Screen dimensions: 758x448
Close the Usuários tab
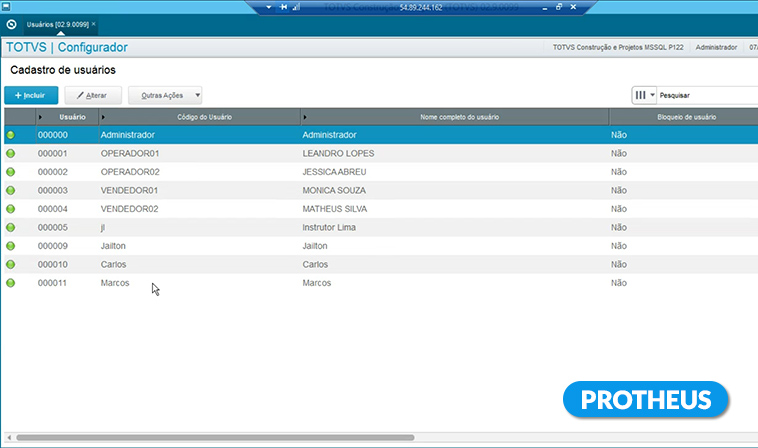93,23
